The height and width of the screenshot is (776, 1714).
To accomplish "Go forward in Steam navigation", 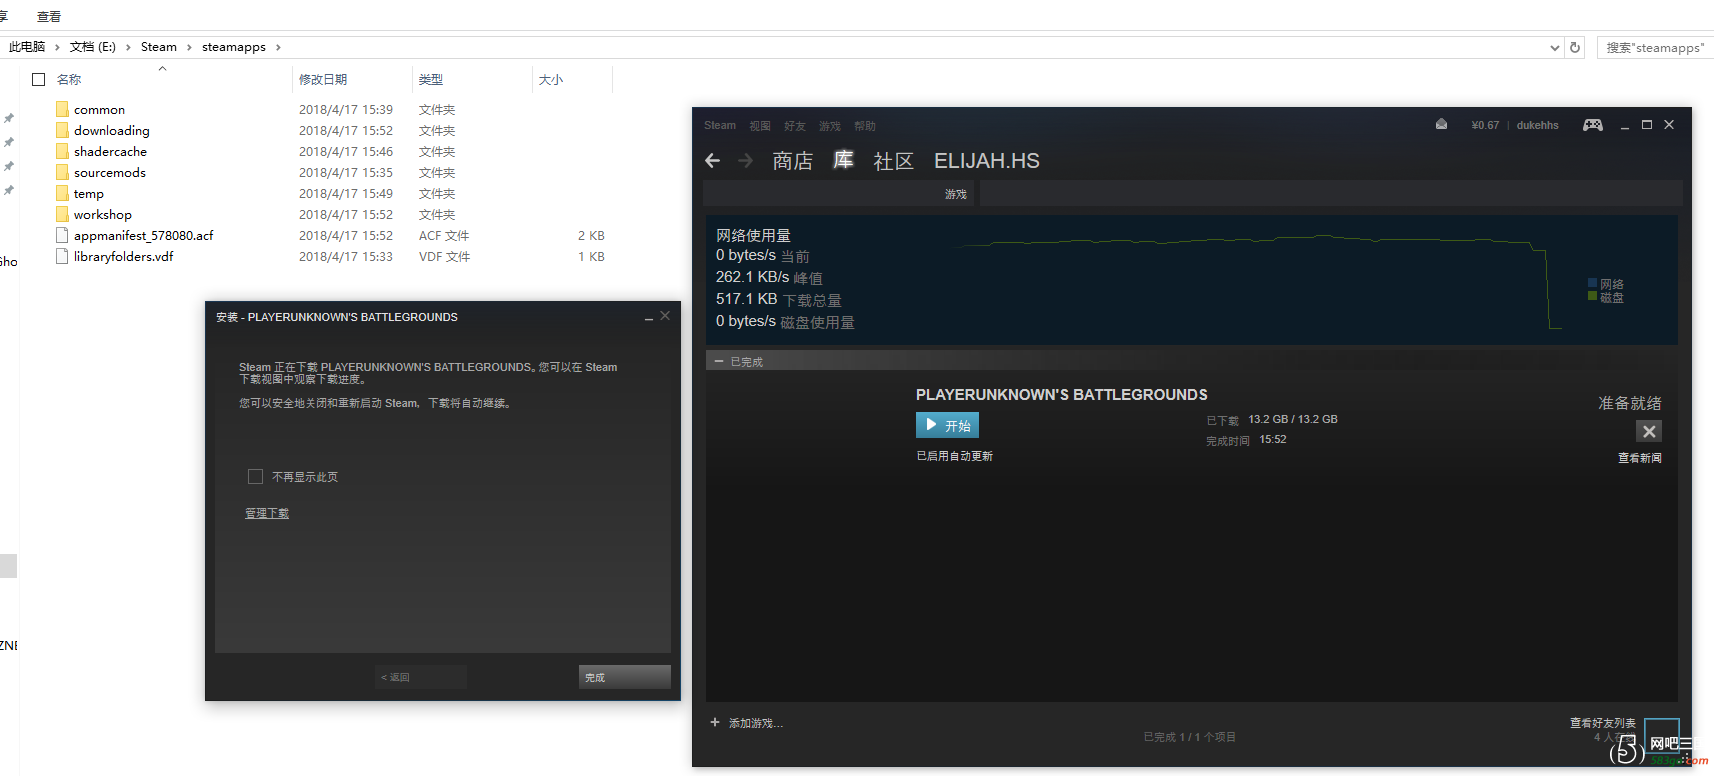I will 745,160.
